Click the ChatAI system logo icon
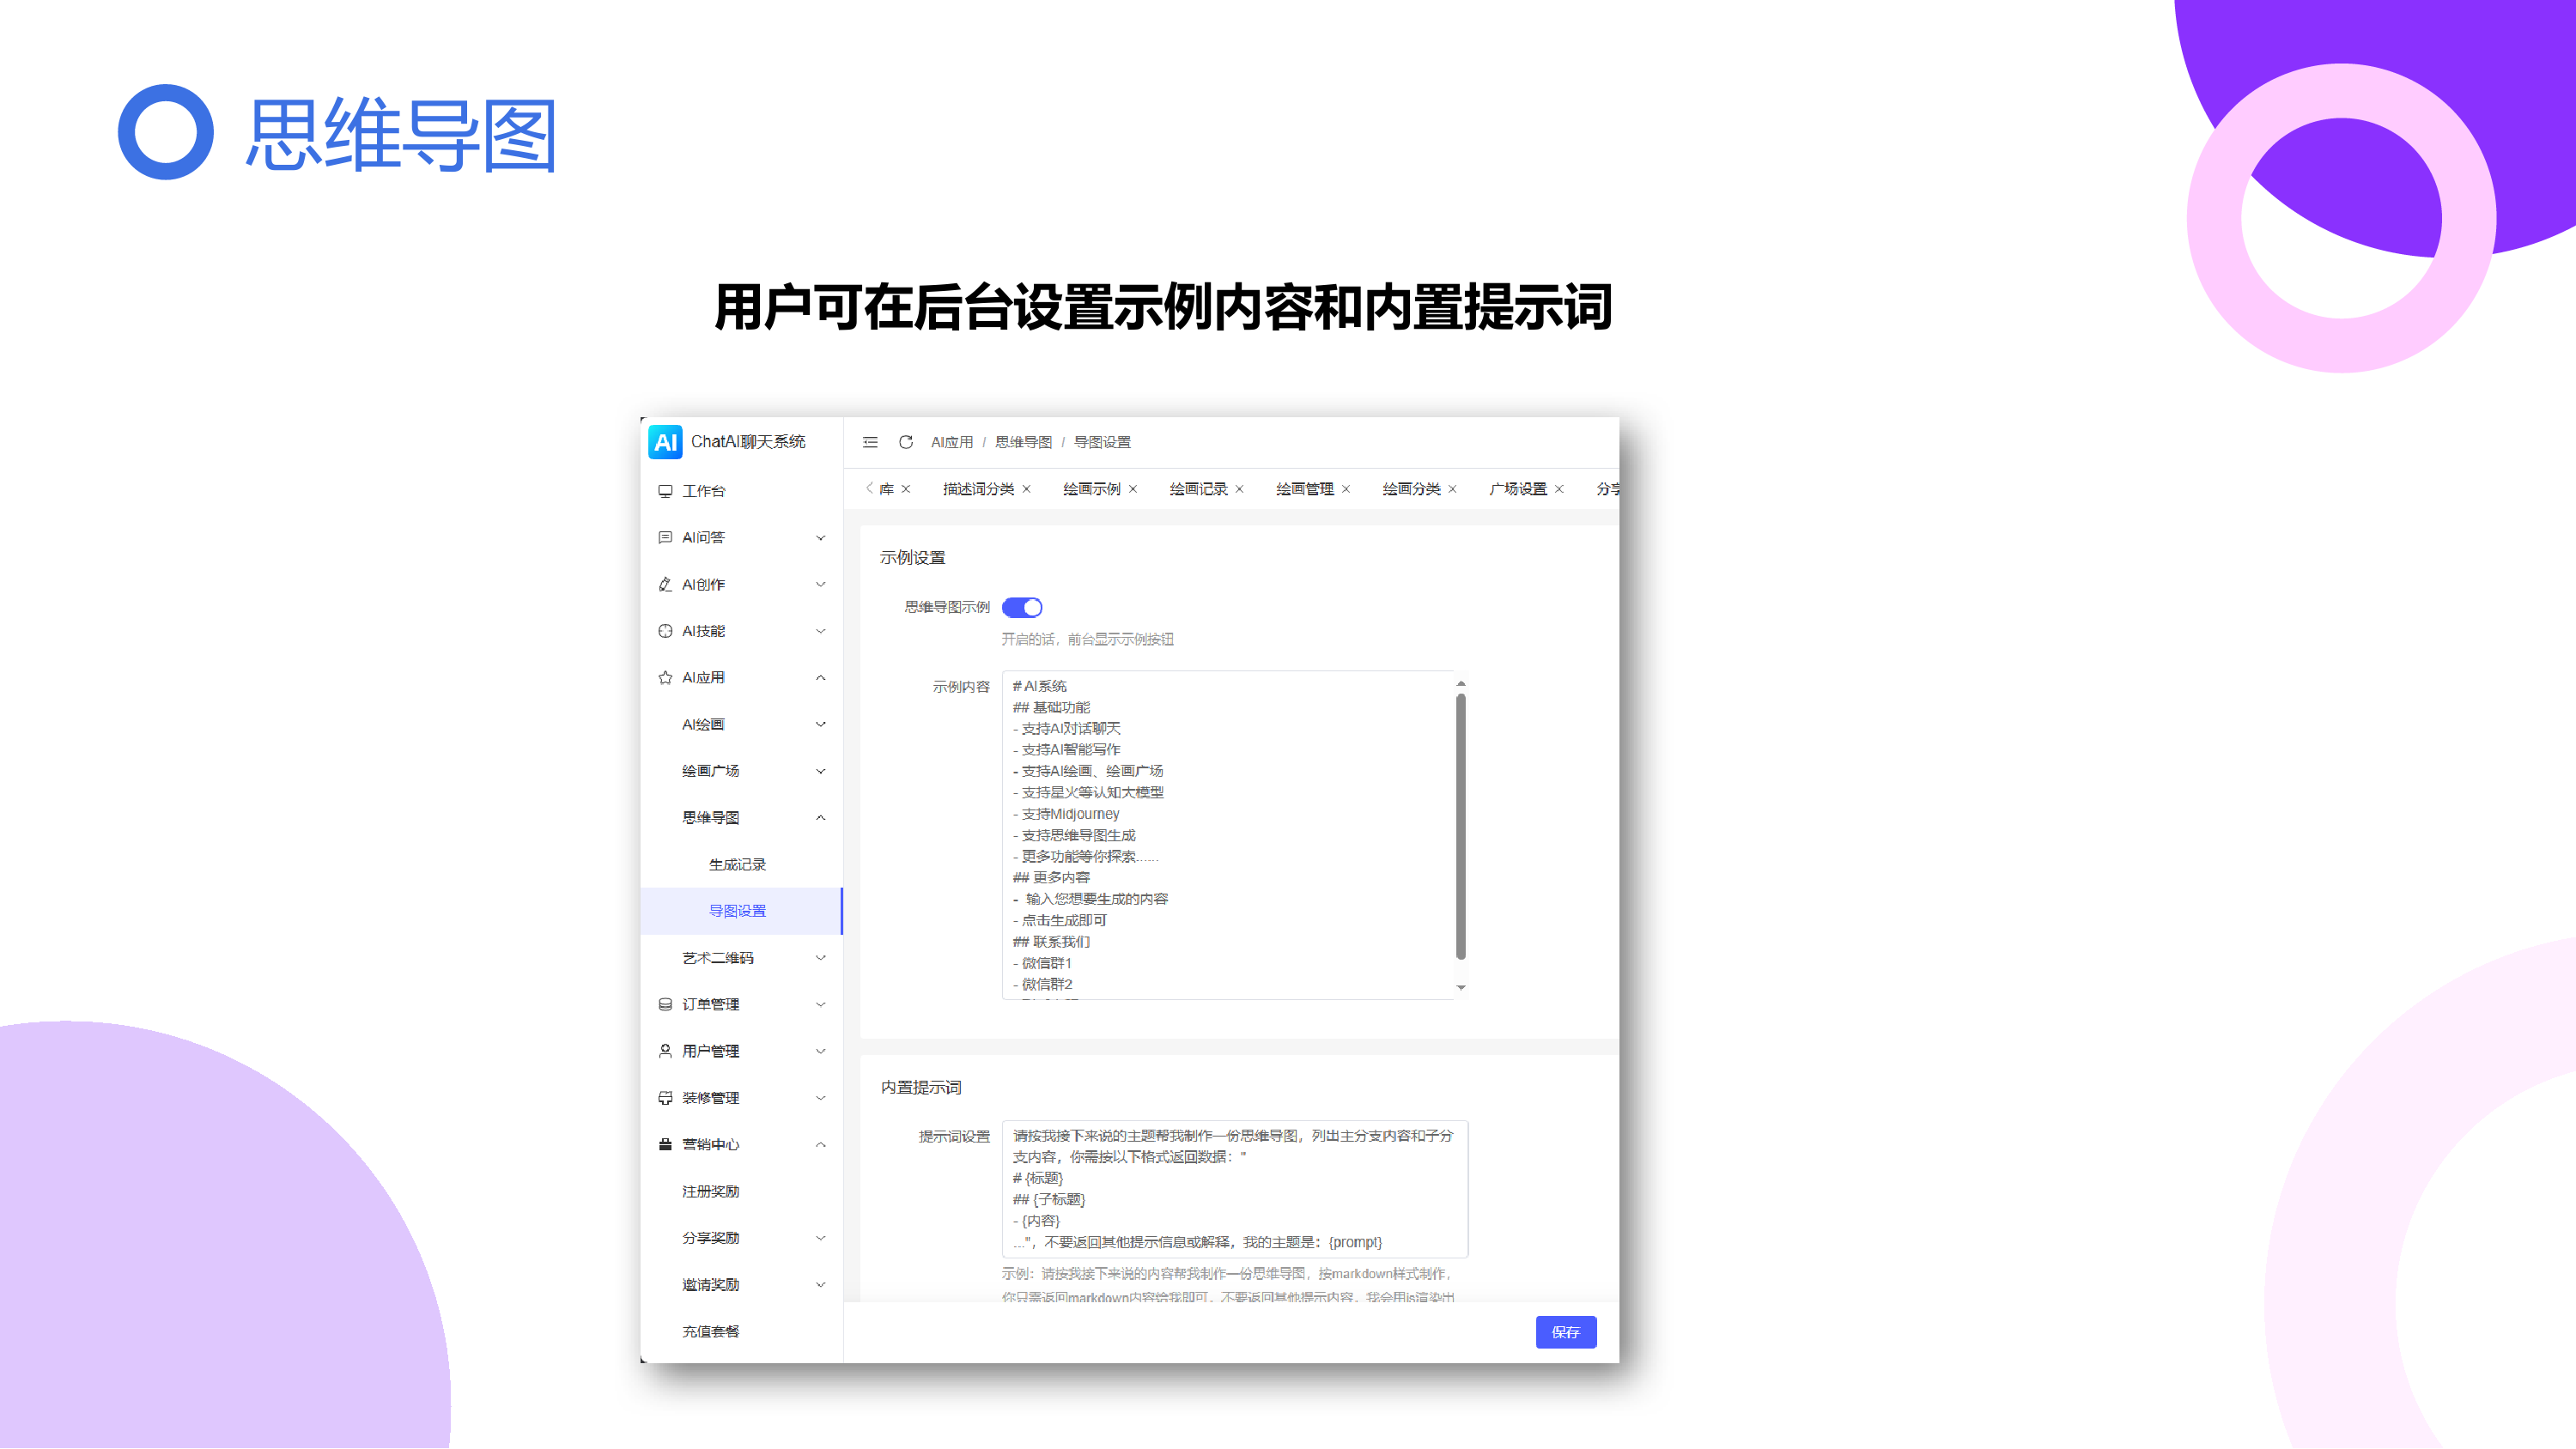Viewport: 2576px width, 1449px height. coord(665,442)
